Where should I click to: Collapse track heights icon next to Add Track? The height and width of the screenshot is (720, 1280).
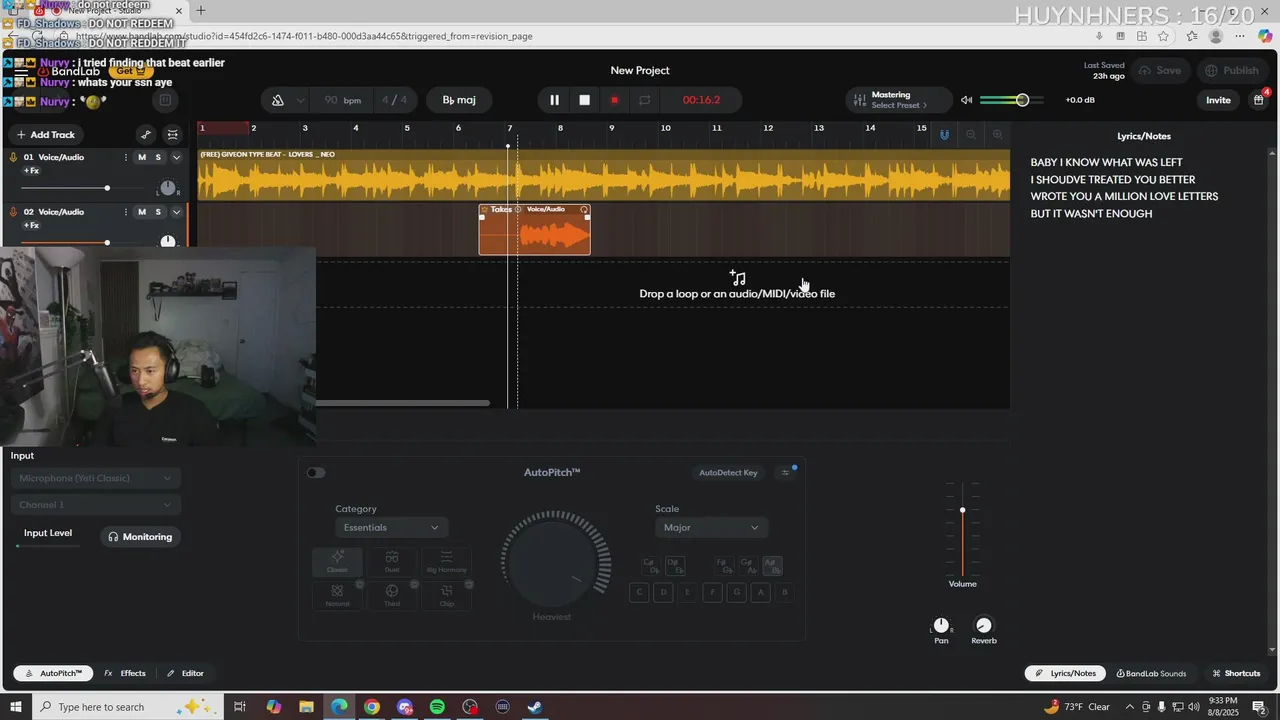(173, 135)
